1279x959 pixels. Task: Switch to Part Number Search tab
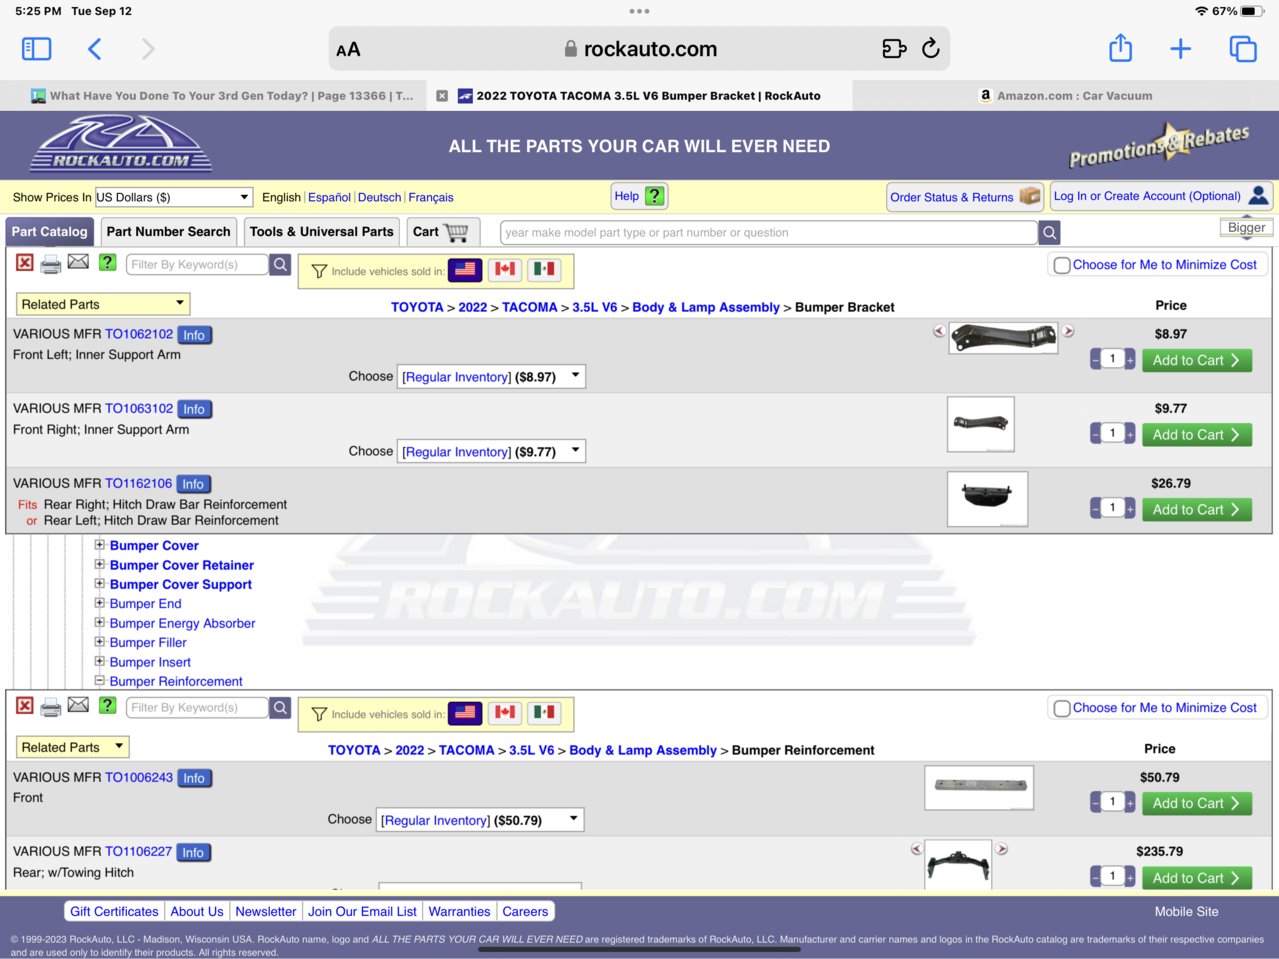[x=168, y=232]
